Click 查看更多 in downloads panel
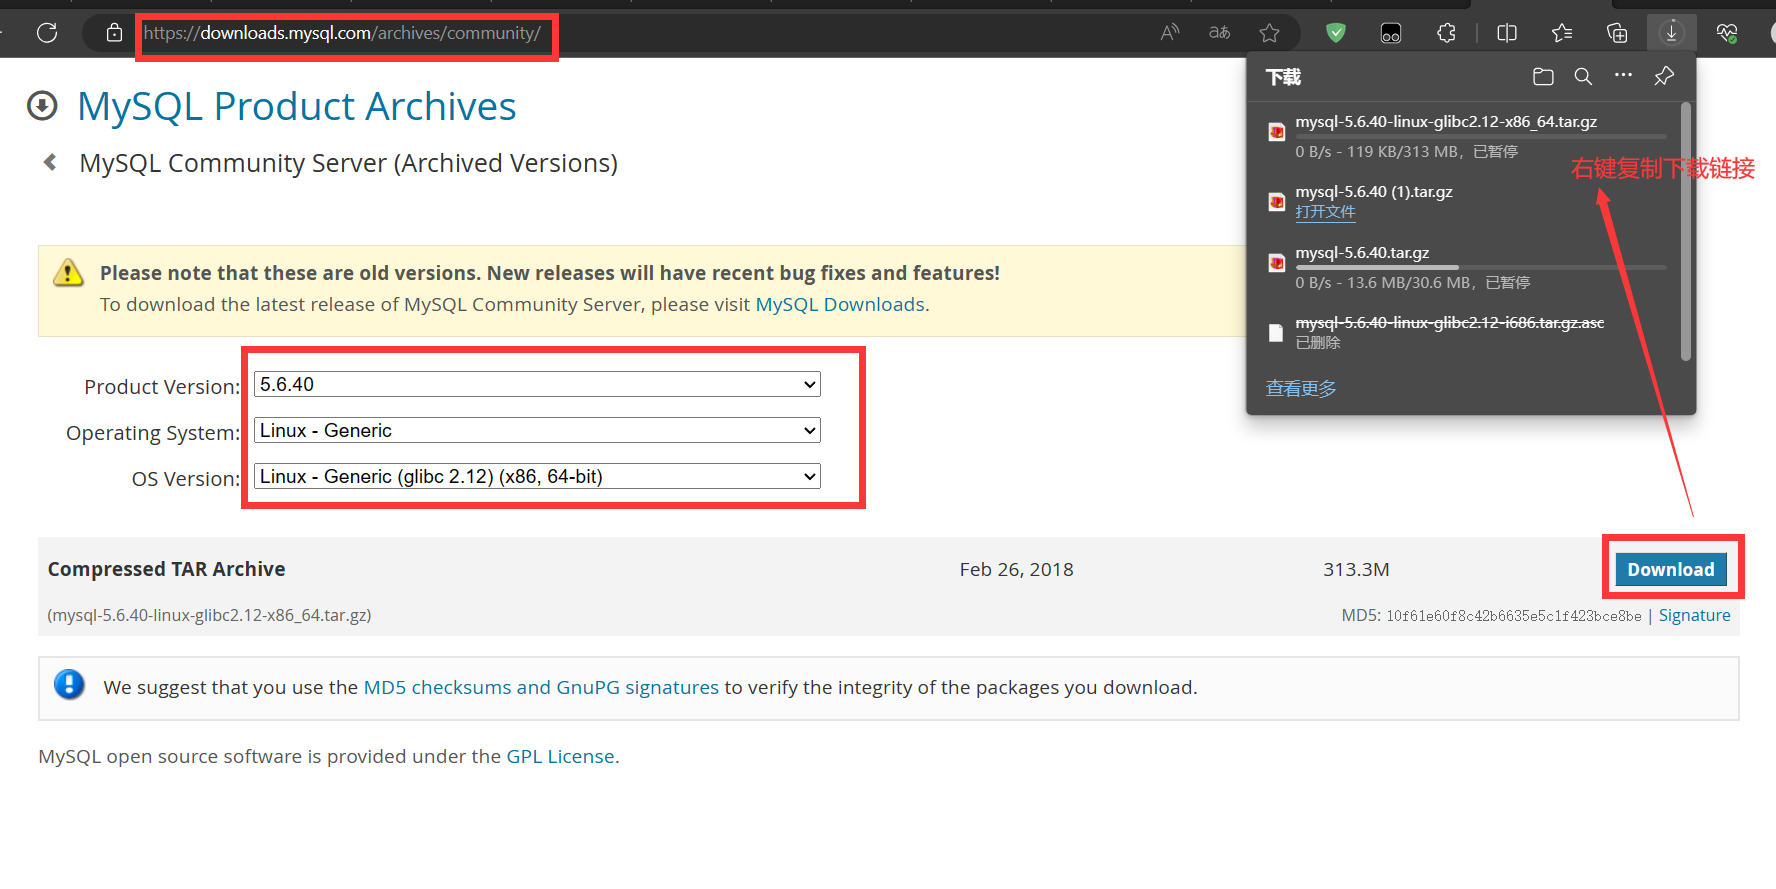The height and width of the screenshot is (889, 1776). click(1301, 388)
